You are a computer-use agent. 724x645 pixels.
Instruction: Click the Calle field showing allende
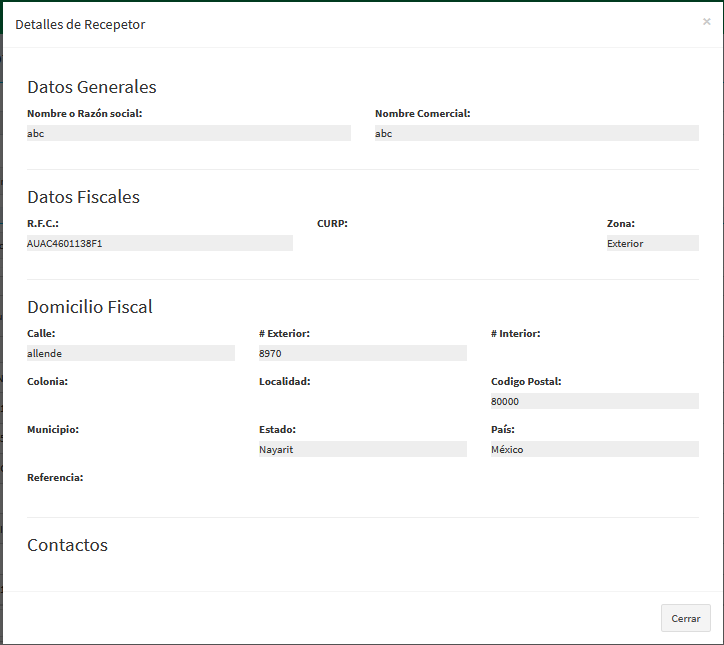tap(130, 353)
